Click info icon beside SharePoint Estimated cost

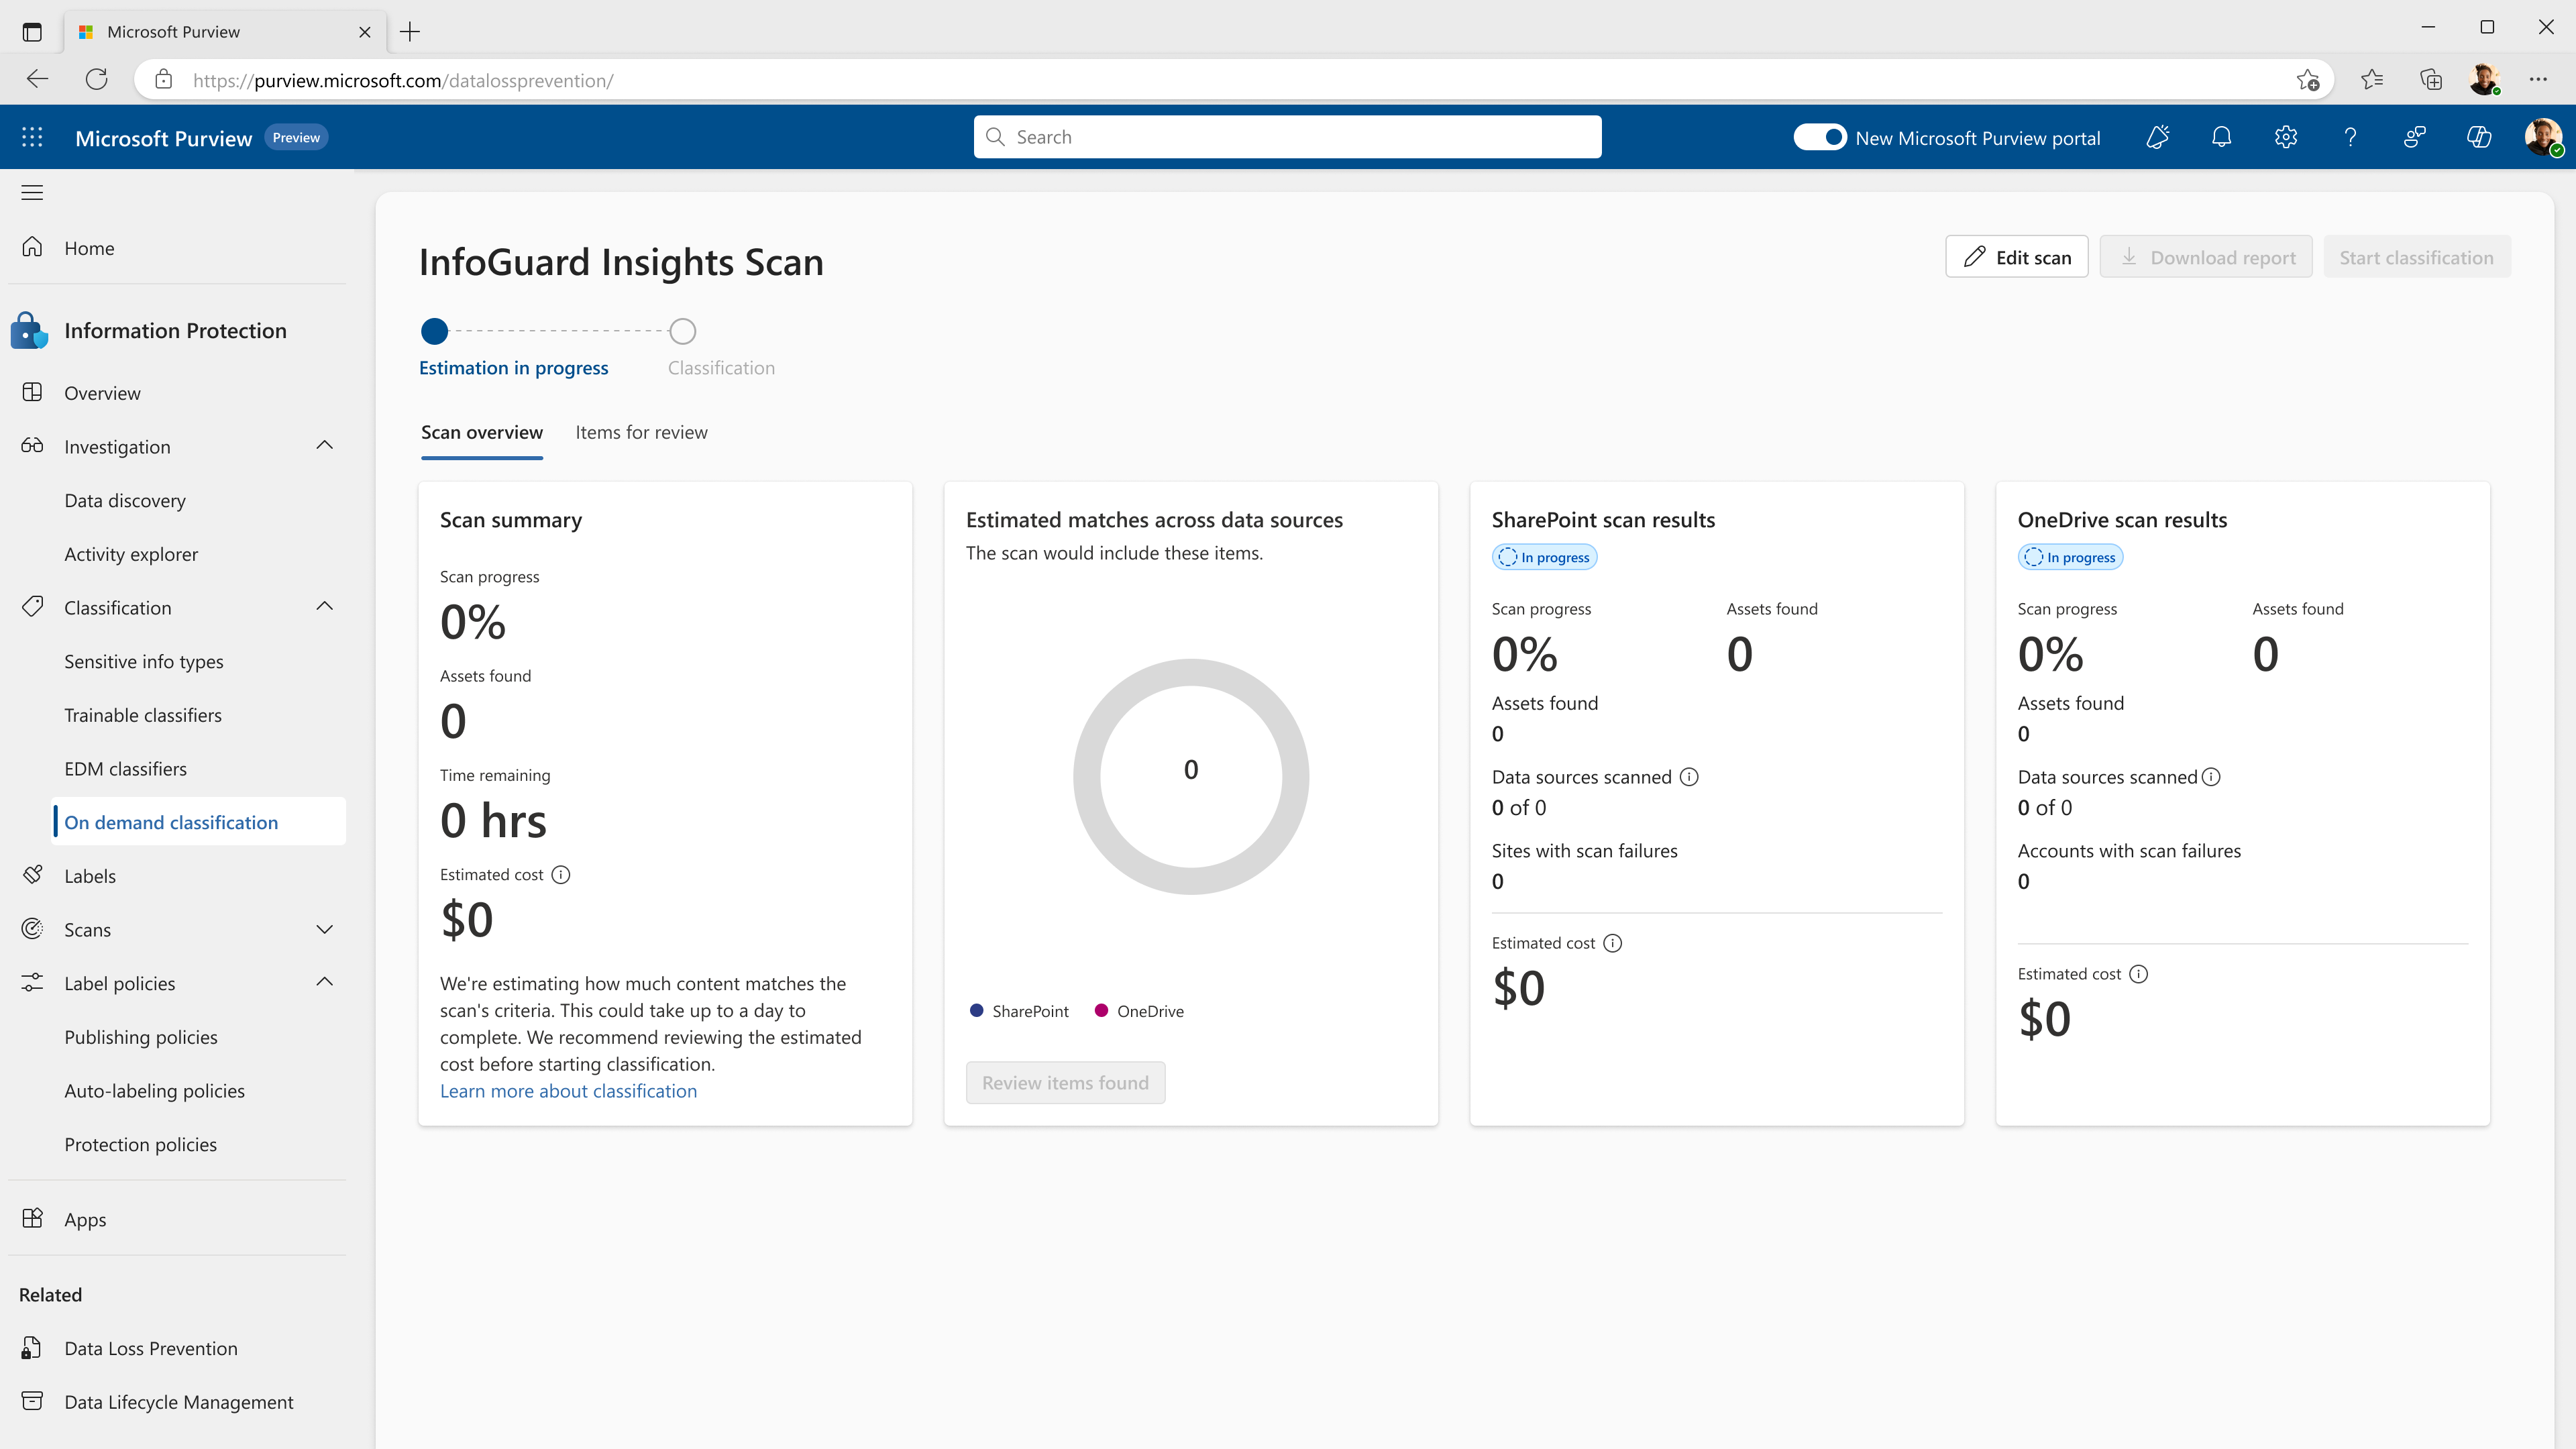click(1612, 943)
